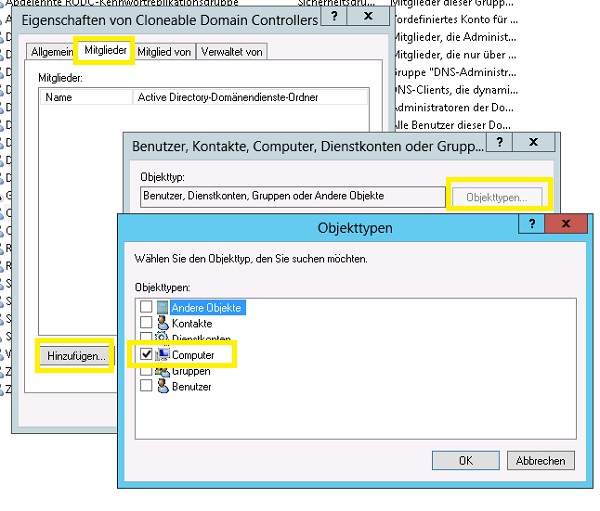Select the Kontakte list entry

192,323
